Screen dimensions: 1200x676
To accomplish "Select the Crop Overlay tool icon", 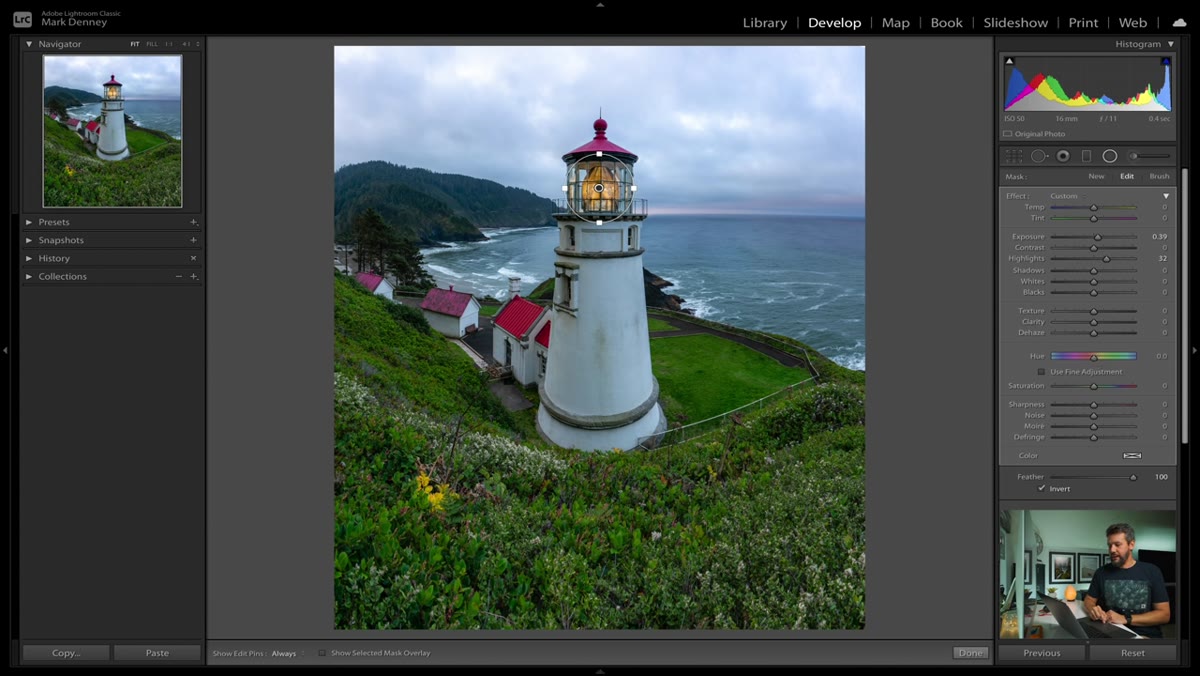I will (1014, 156).
